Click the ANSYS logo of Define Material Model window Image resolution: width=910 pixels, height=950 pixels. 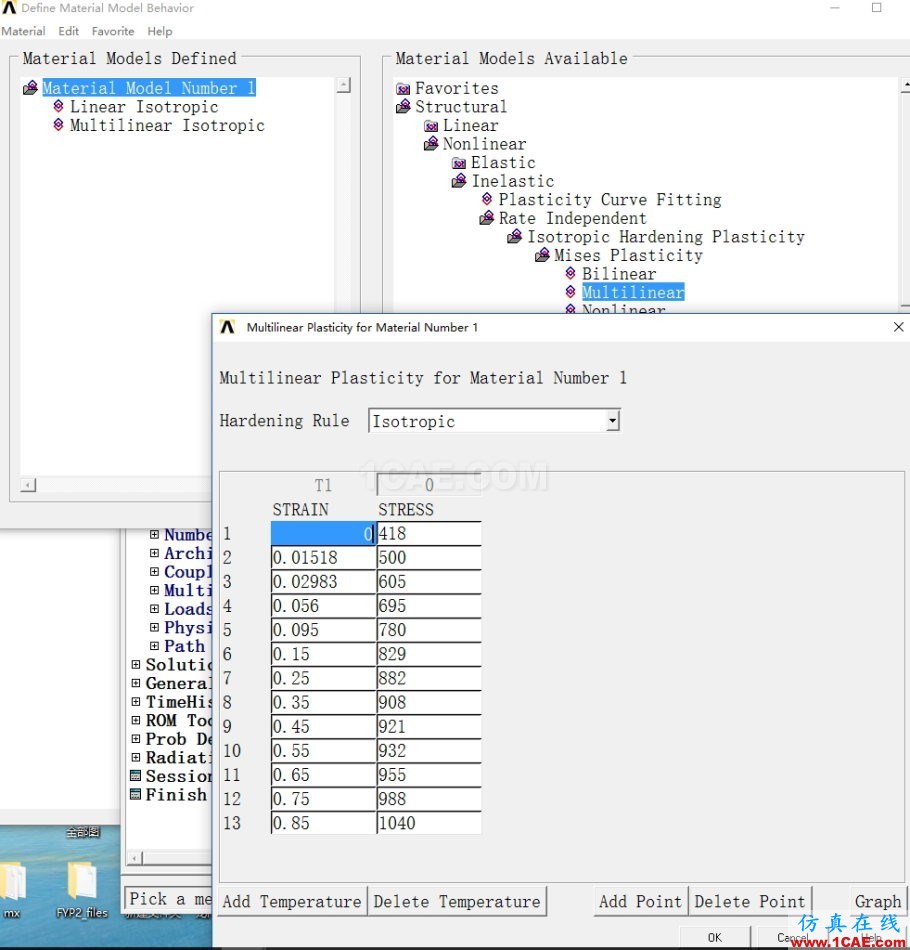pos(8,7)
